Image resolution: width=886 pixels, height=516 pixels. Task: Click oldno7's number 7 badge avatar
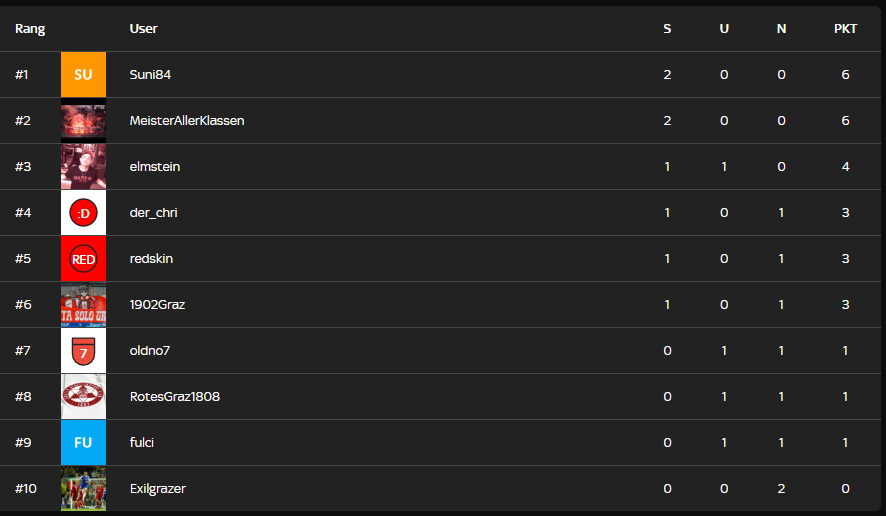coord(83,351)
